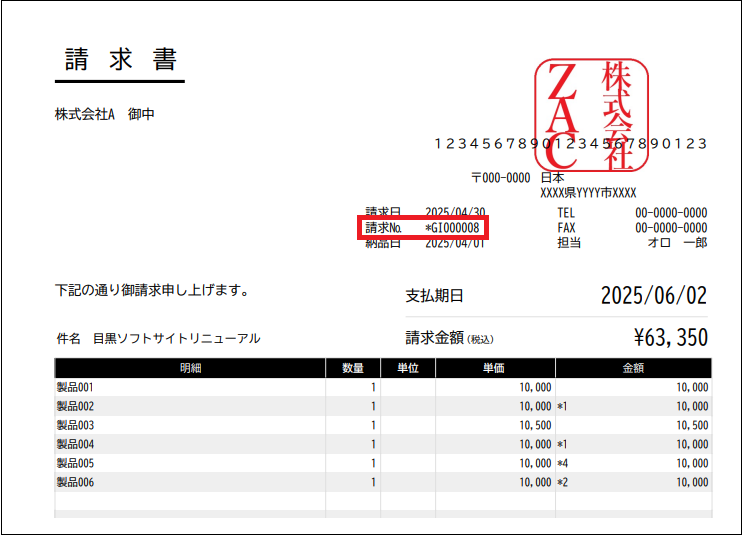
Task: Click the sentence 下記の通り御請求申し上げます。
Action: point(152,290)
